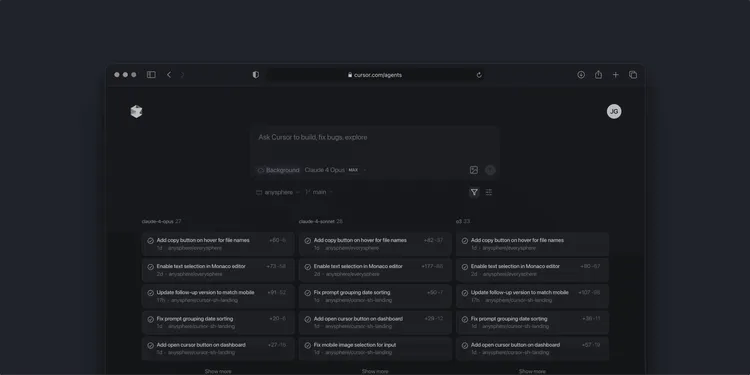Click check icon of sonnet 'Fix mobile image selection' card
Screen dimensions: 750x375
(x=308, y=345)
